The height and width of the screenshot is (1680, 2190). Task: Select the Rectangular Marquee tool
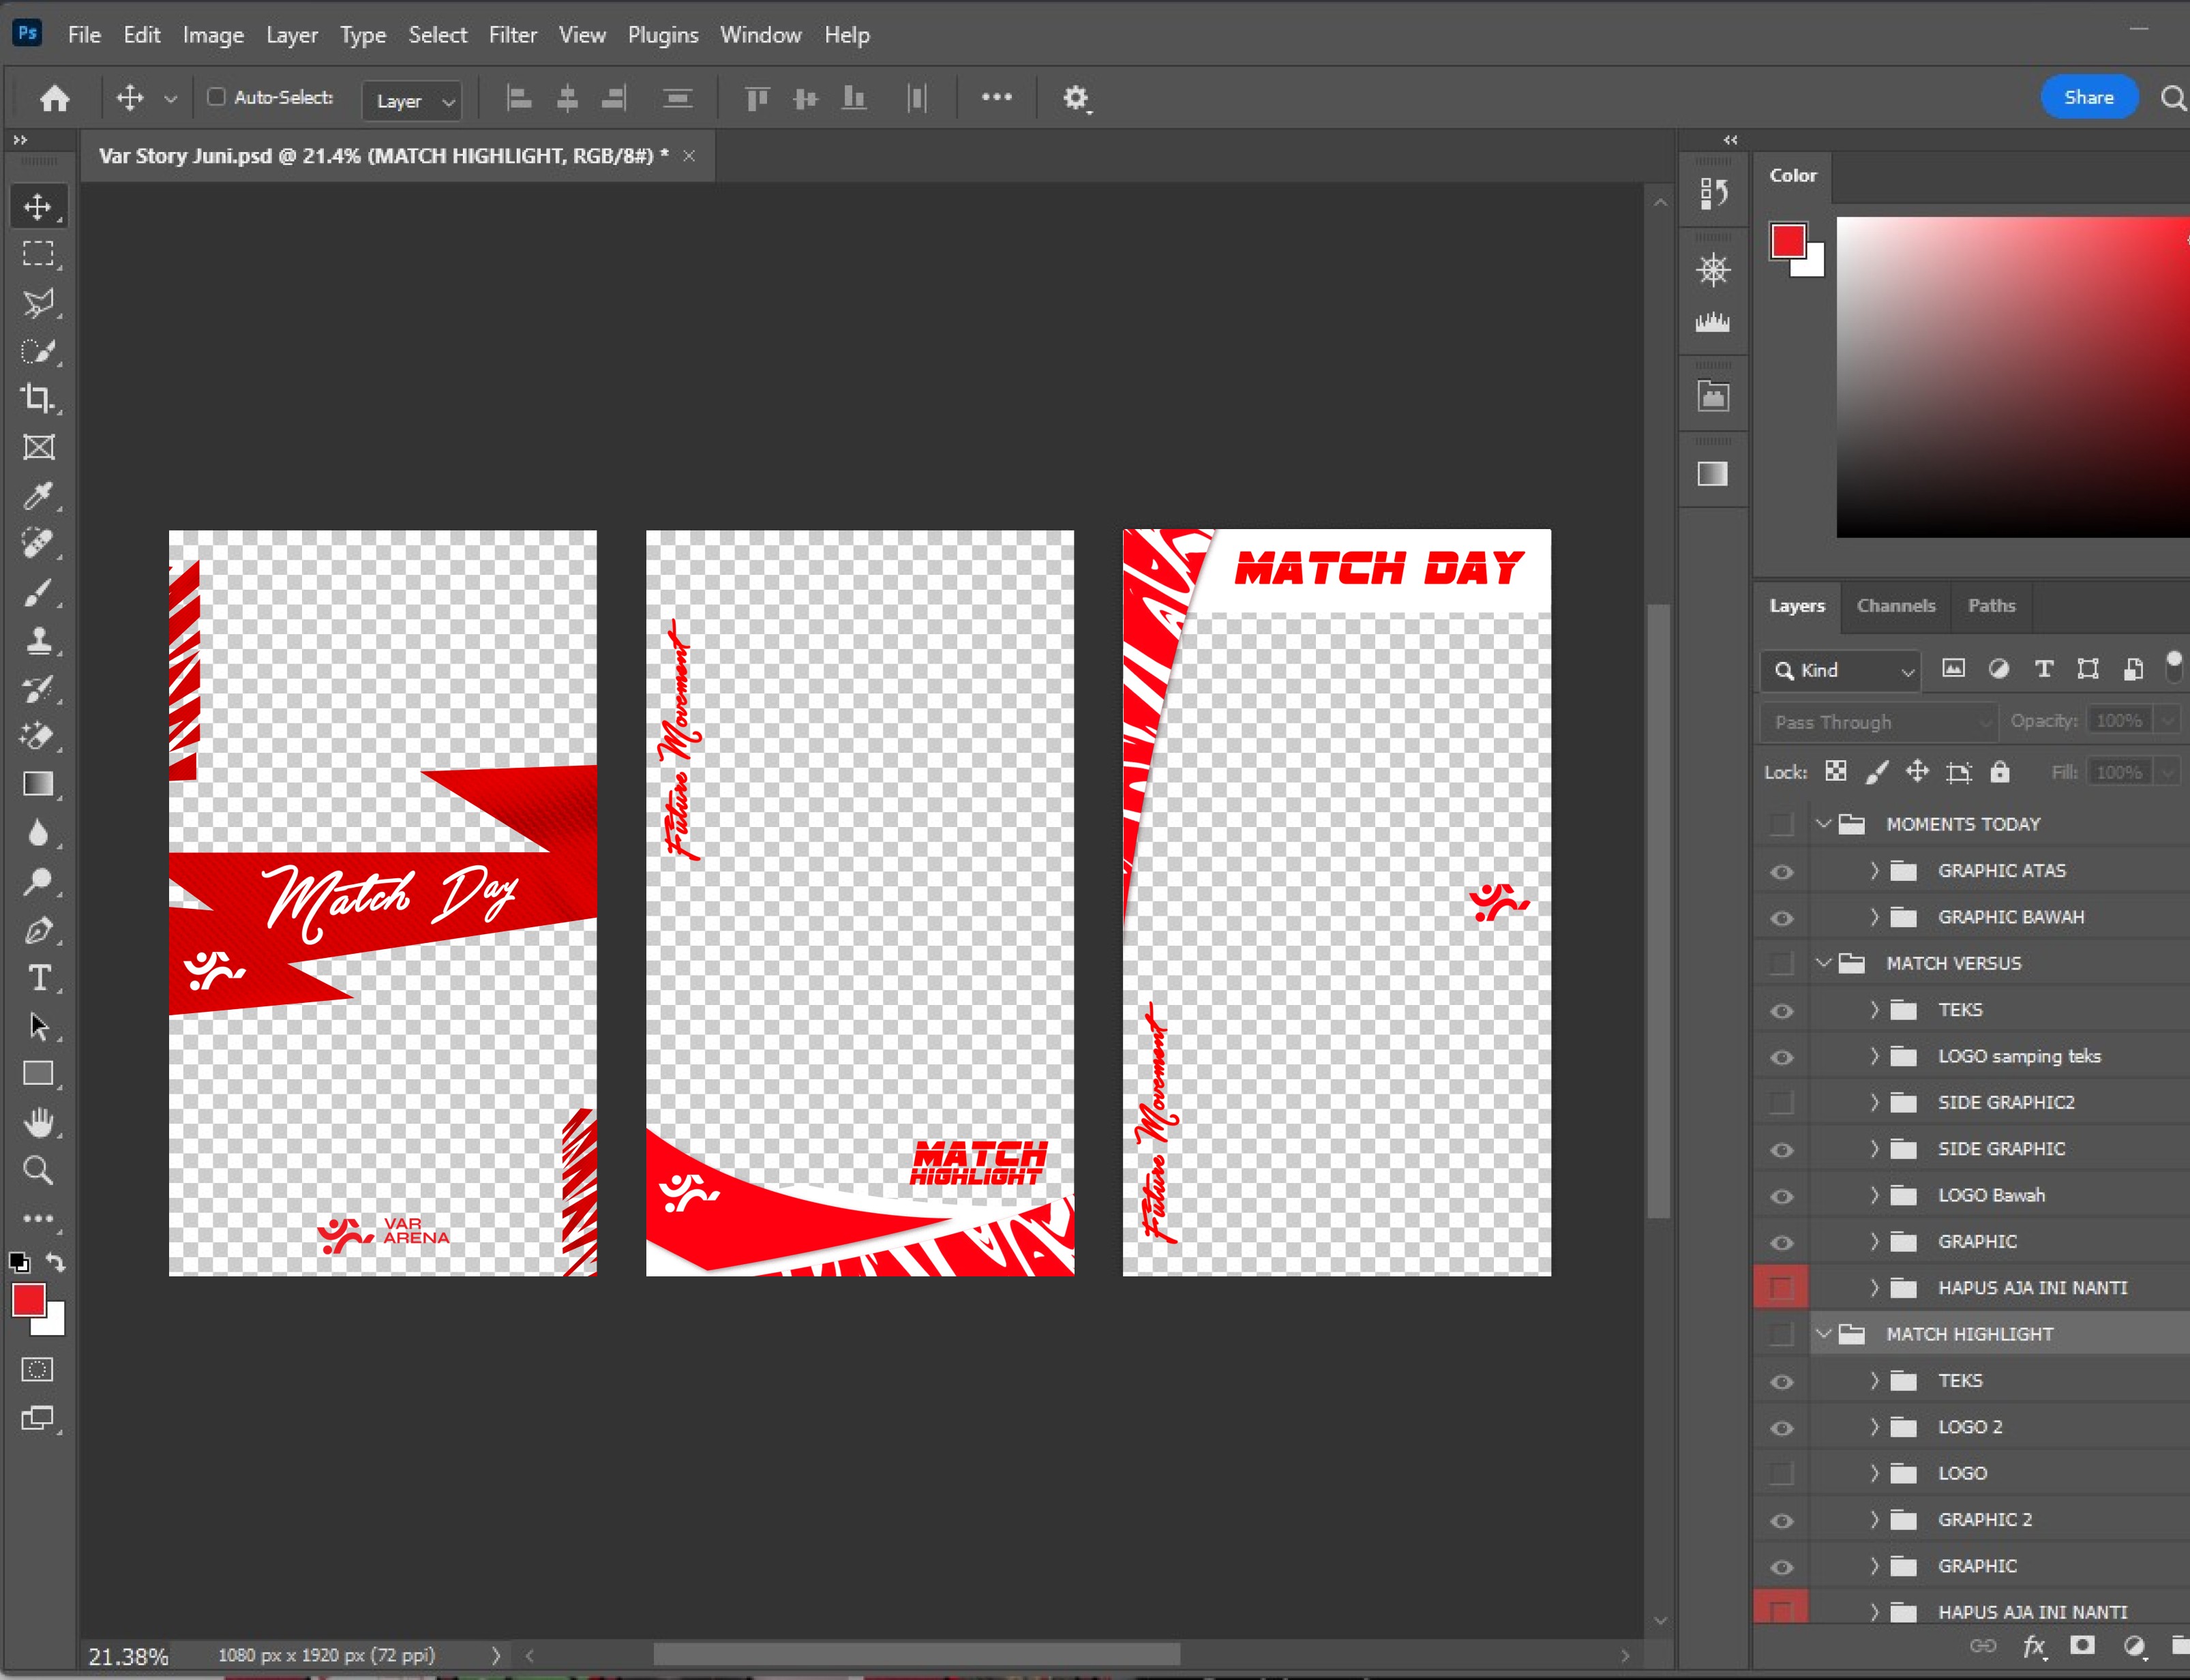pyautogui.click(x=38, y=254)
